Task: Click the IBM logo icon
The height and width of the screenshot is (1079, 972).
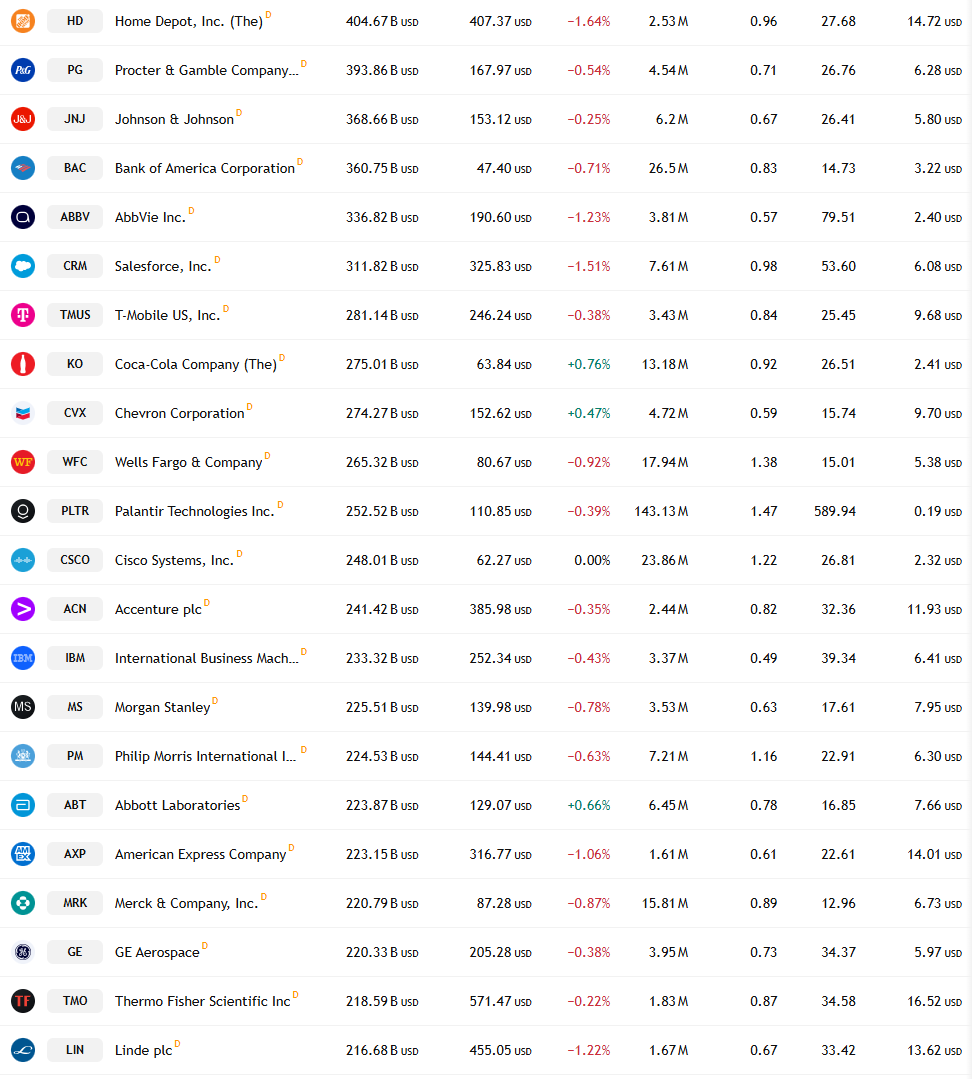Action: click(23, 658)
